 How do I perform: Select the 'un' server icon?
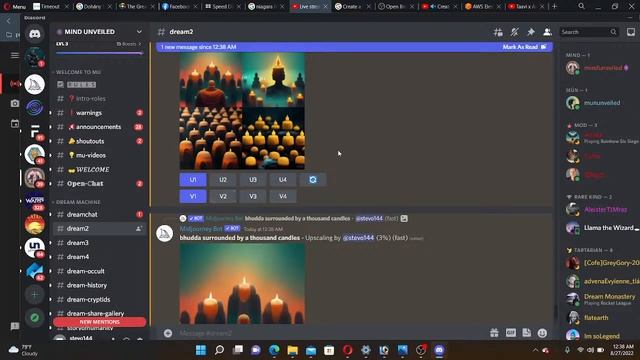(35, 247)
